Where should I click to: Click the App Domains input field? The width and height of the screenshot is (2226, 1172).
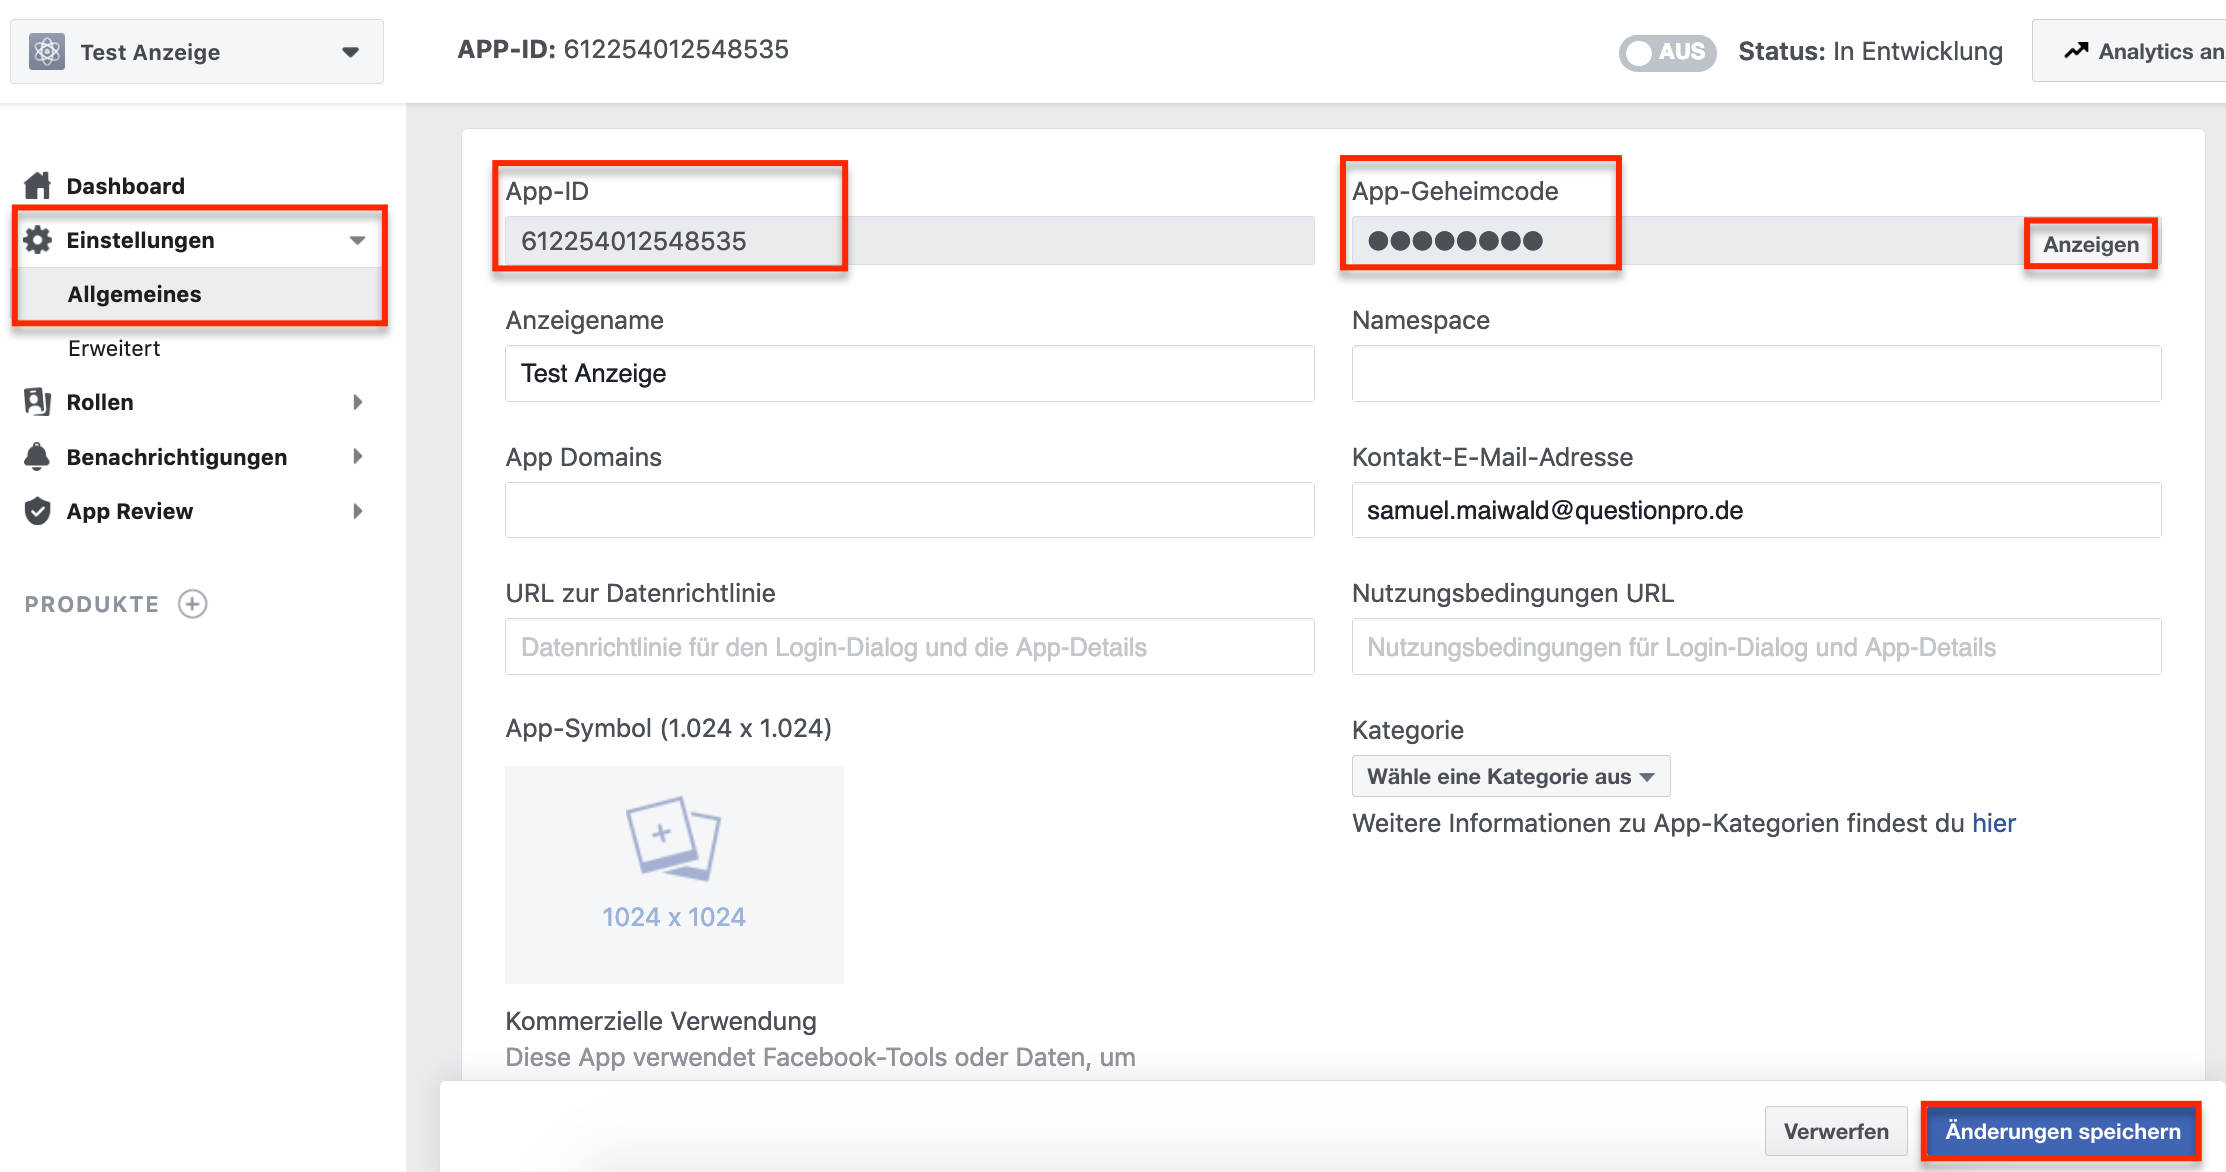[909, 510]
